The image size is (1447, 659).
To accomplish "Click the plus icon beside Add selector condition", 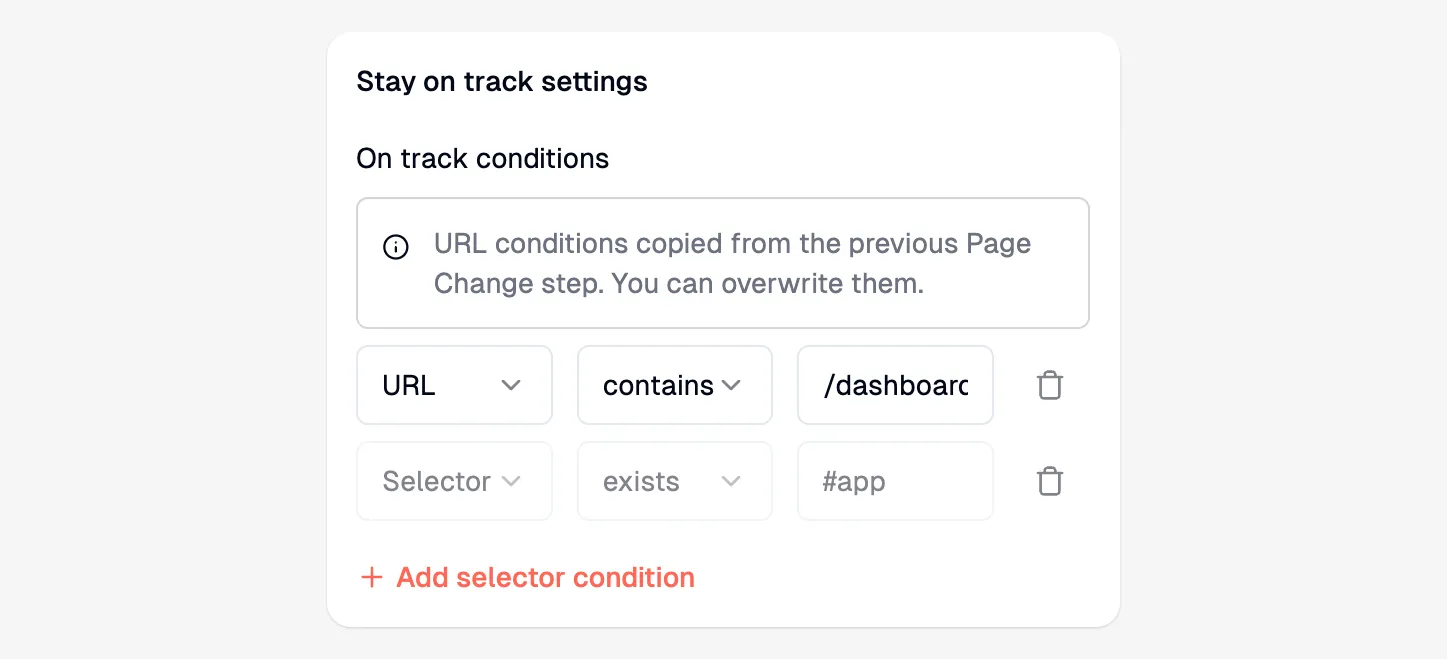I will [371, 577].
